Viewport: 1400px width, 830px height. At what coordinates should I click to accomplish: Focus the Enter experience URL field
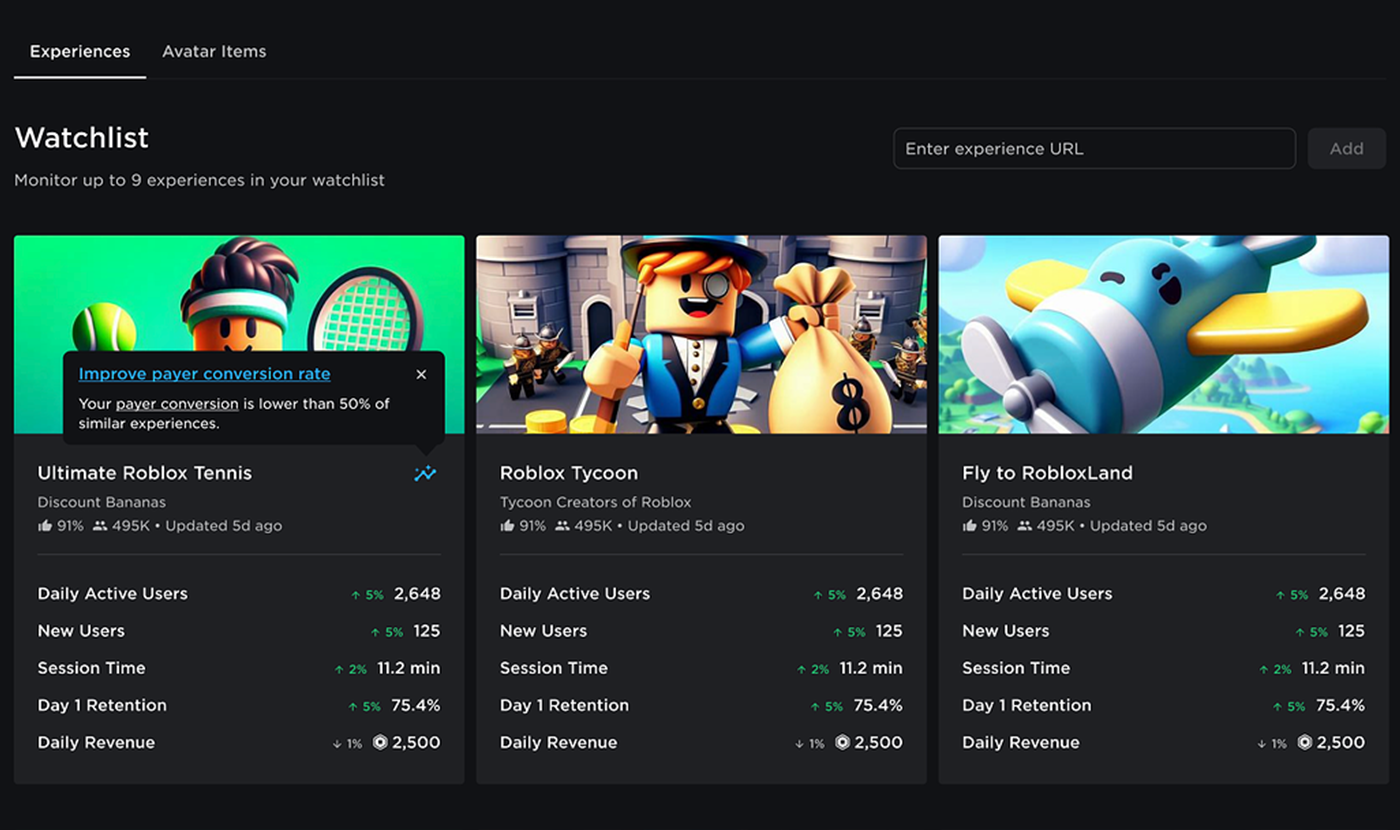[1094, 148]
